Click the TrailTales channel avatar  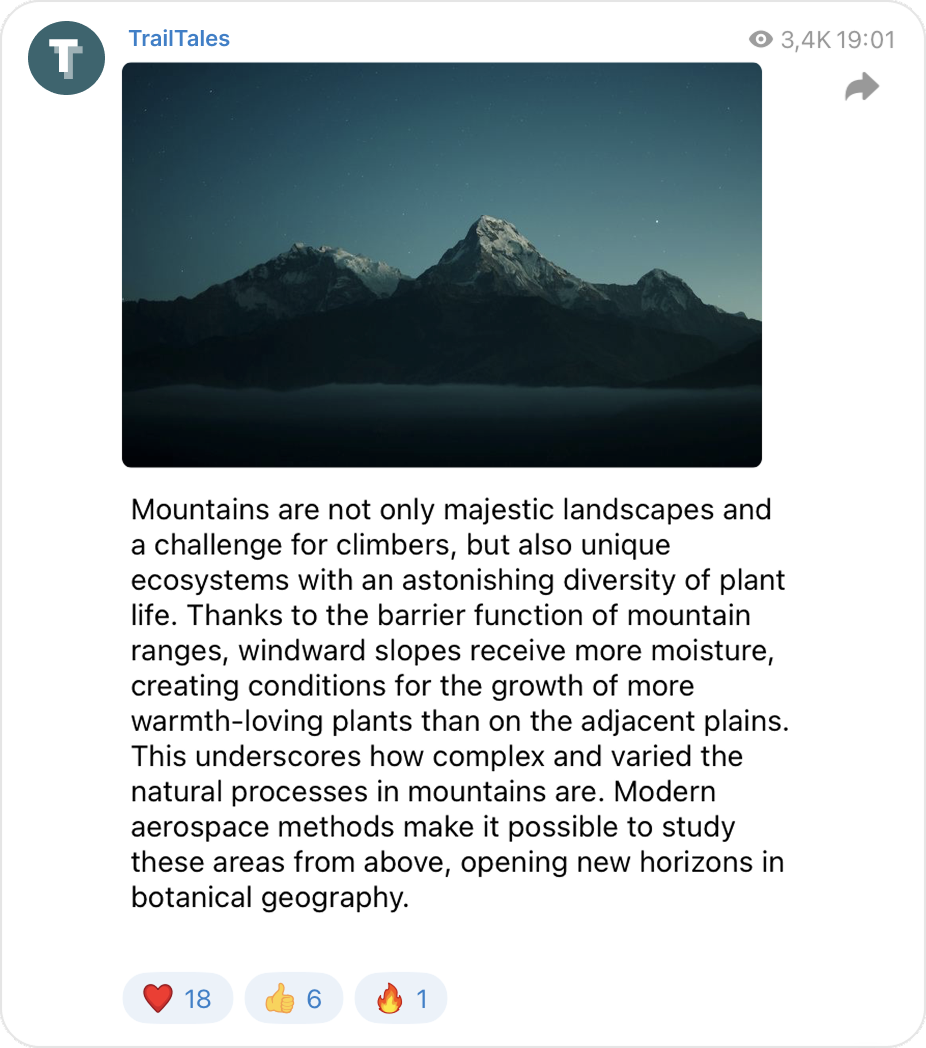click(x=66, y=57)
